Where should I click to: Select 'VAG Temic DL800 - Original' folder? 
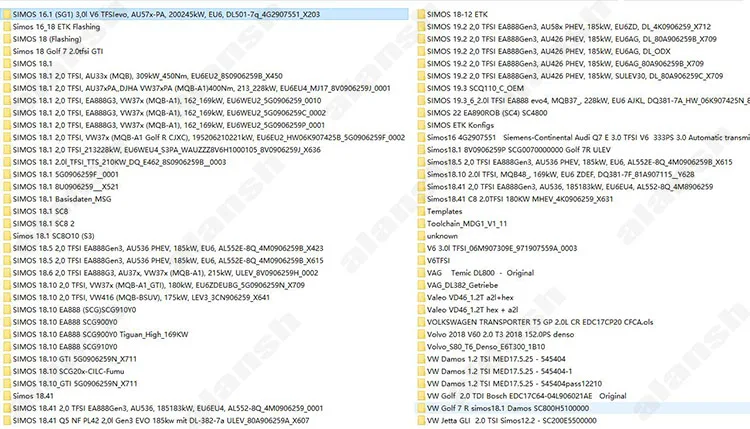tap(480, 273)
